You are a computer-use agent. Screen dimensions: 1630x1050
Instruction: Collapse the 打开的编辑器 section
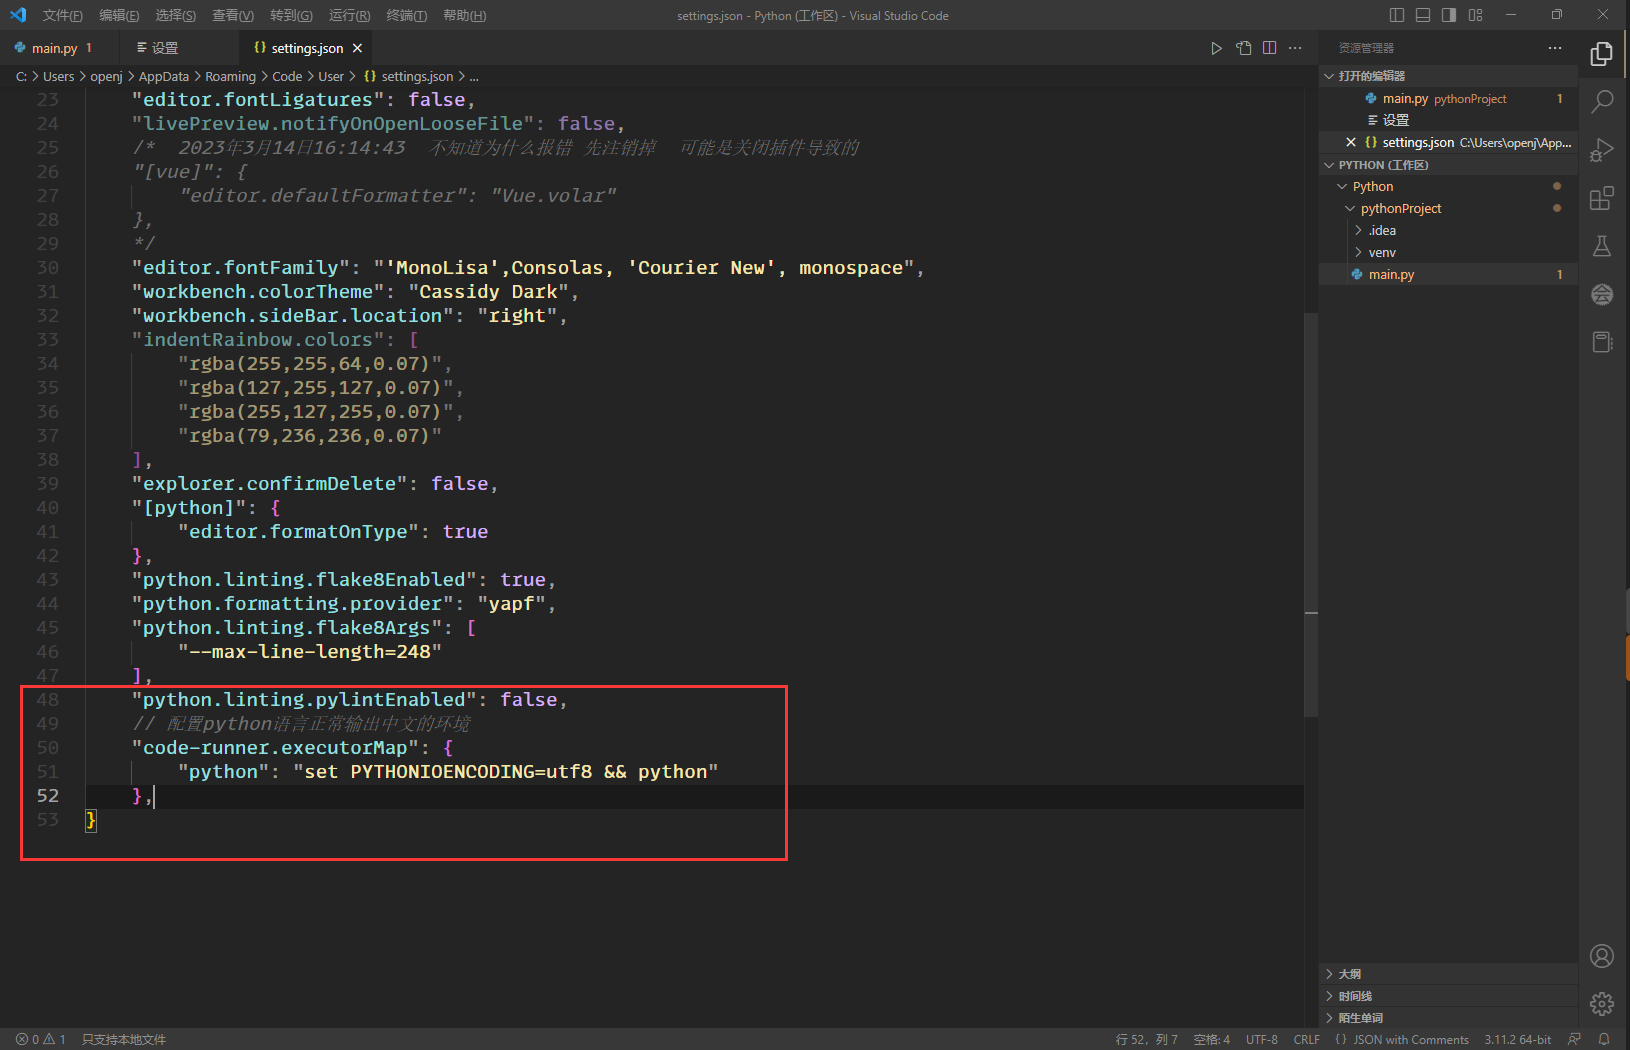click(x=1448, y=76)
